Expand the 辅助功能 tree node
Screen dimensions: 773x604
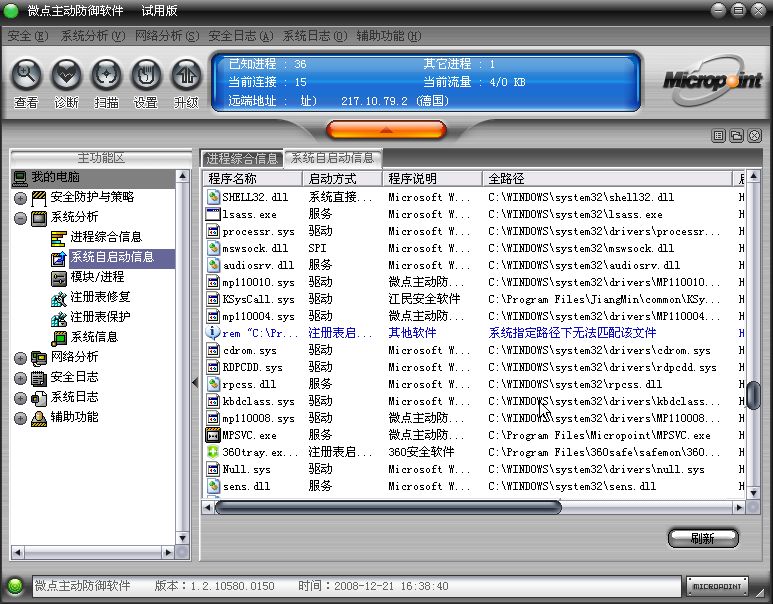20,418
